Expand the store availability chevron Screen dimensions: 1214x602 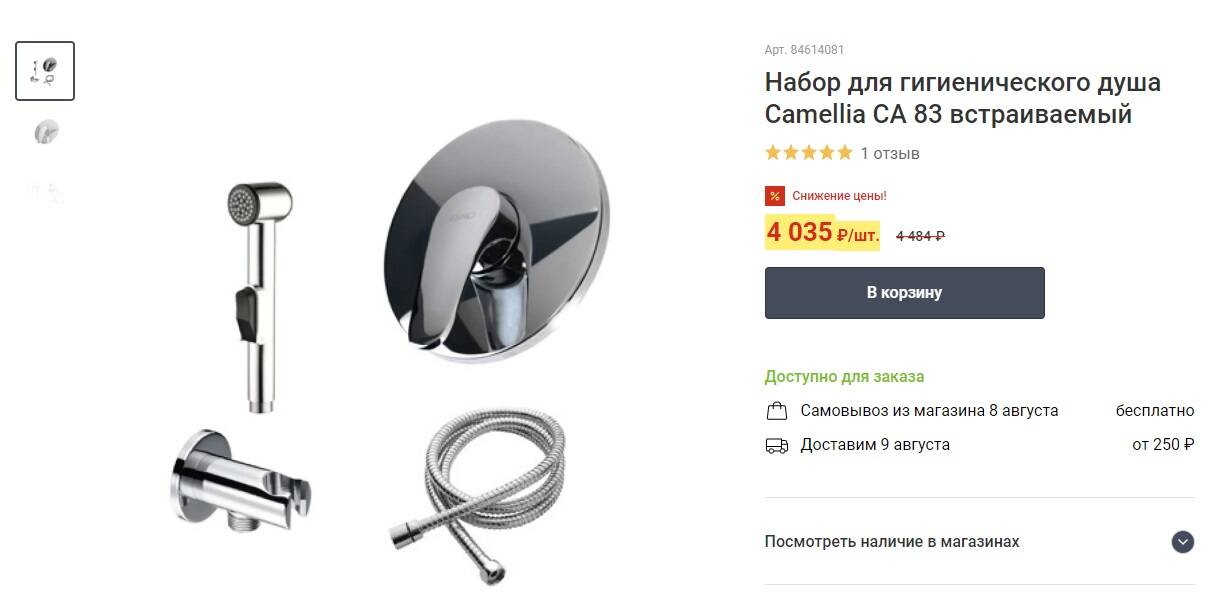1183,542
